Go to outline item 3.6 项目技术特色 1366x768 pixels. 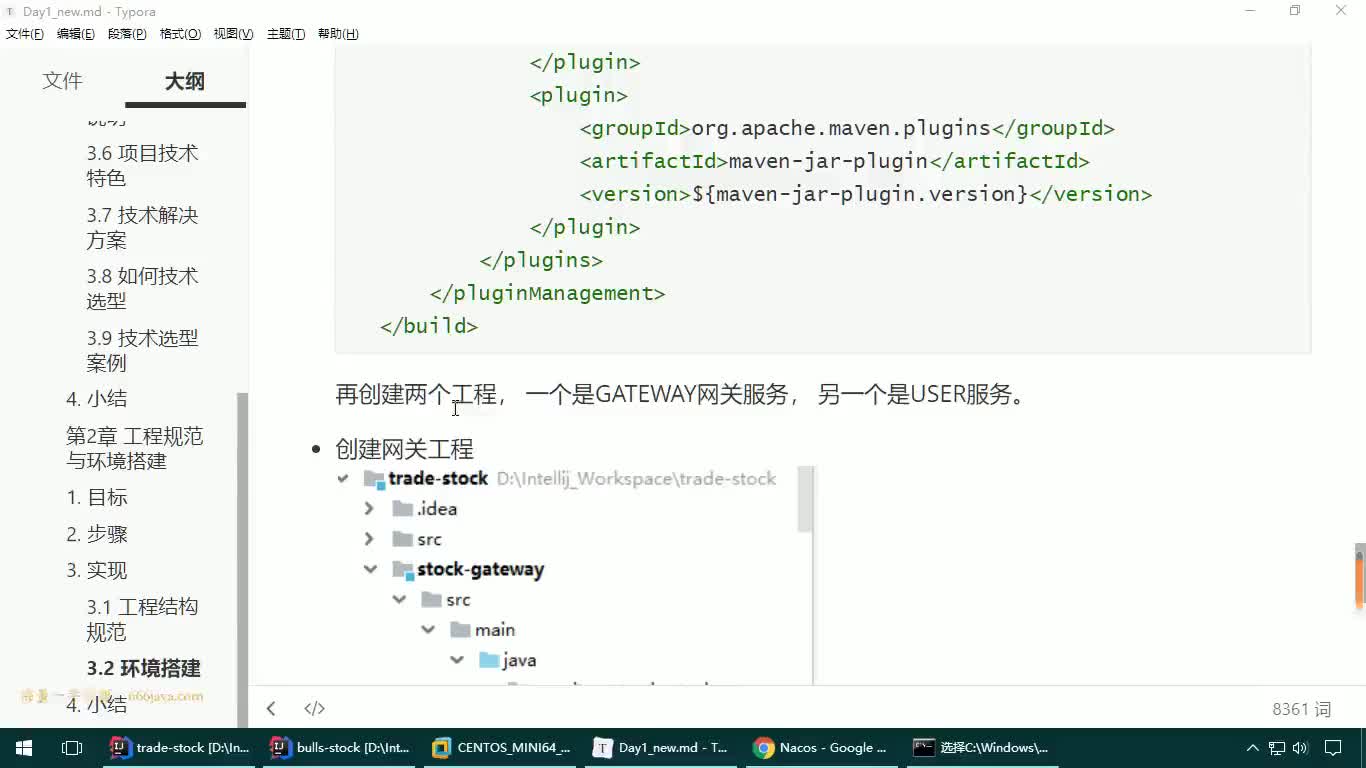pyautogui.click(x=142, y=165)
